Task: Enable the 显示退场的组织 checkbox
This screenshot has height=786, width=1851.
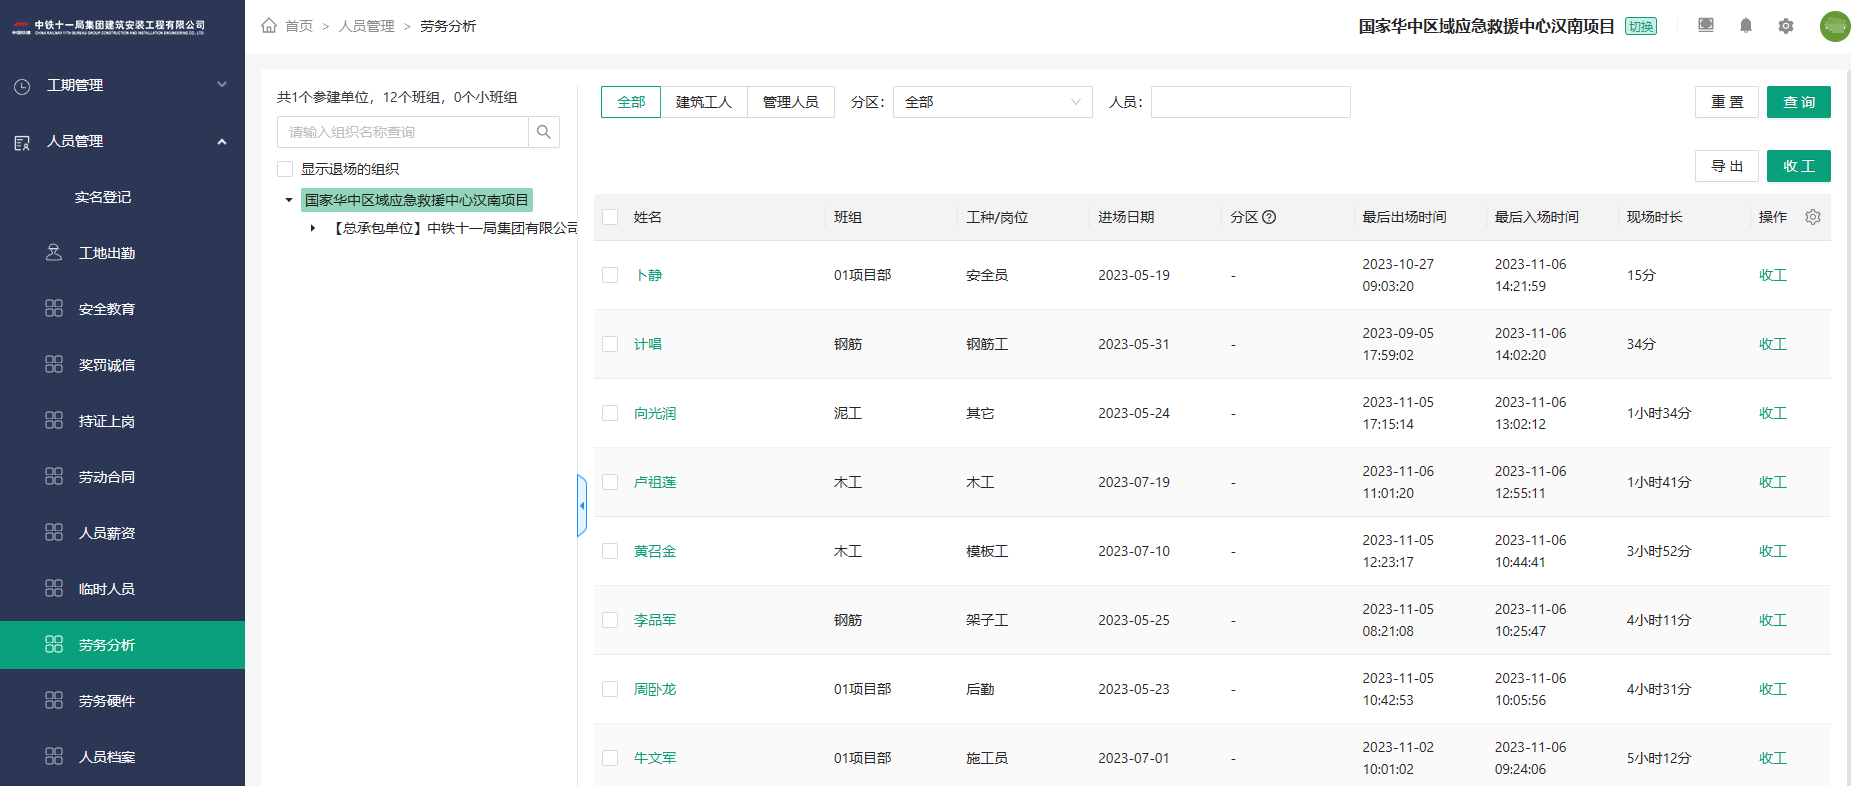Action: coord(285,169)
